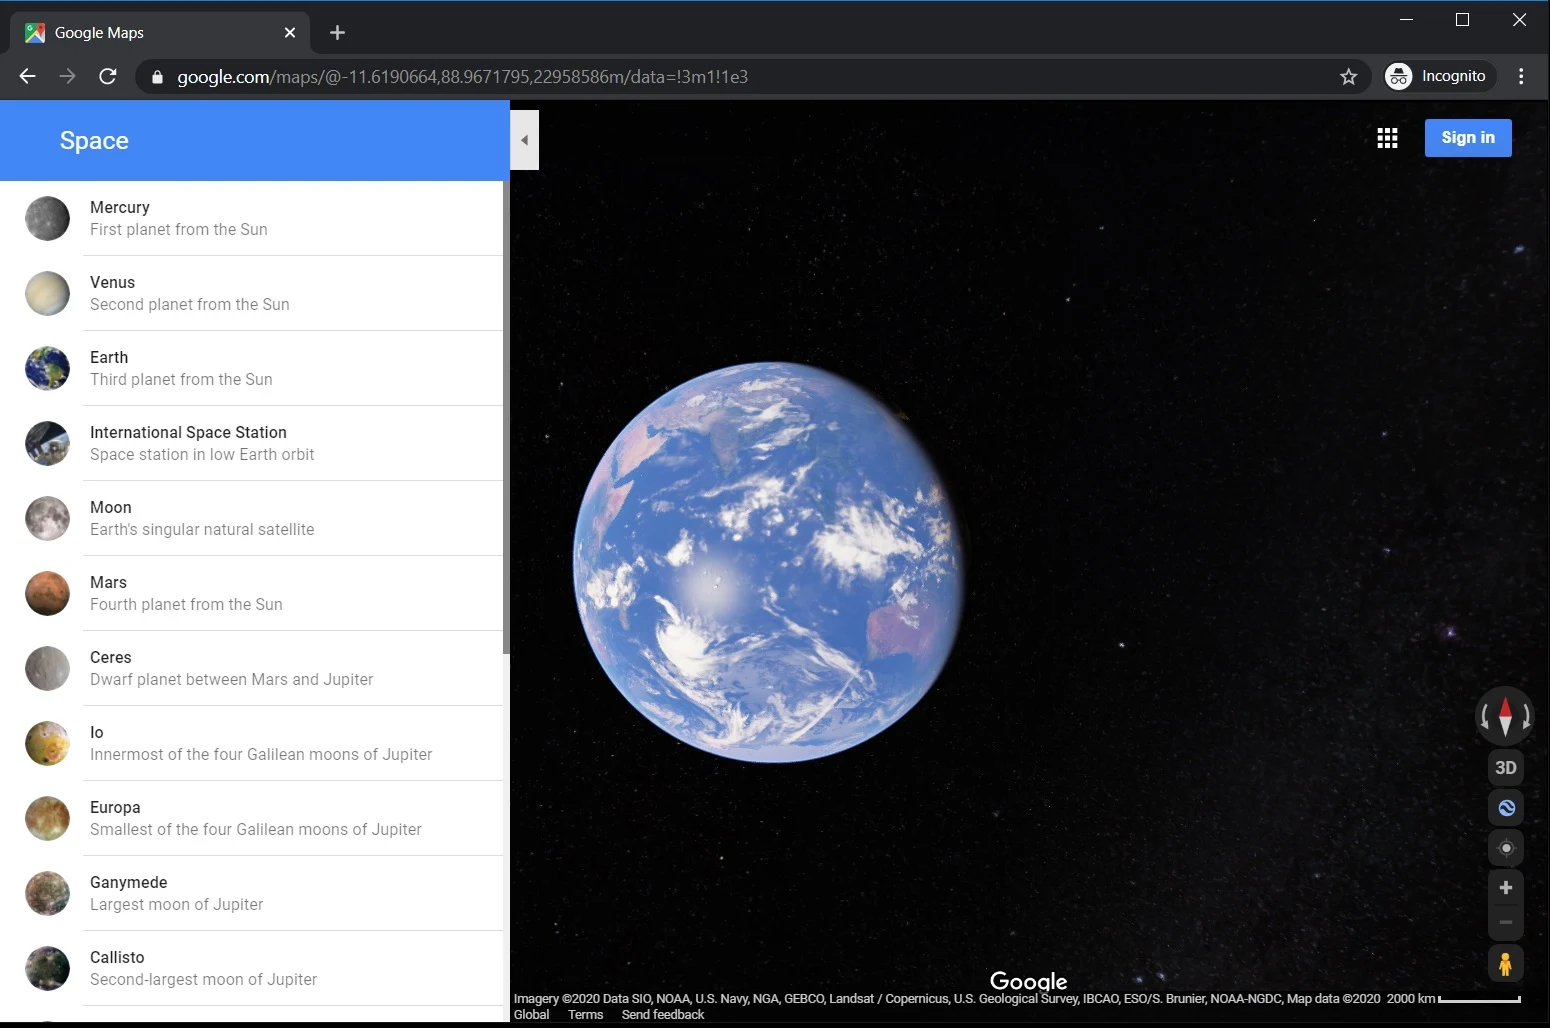Zoom out using the minus control
The height and width of the screenshot is (1028, 1550).
(1505, 922)
